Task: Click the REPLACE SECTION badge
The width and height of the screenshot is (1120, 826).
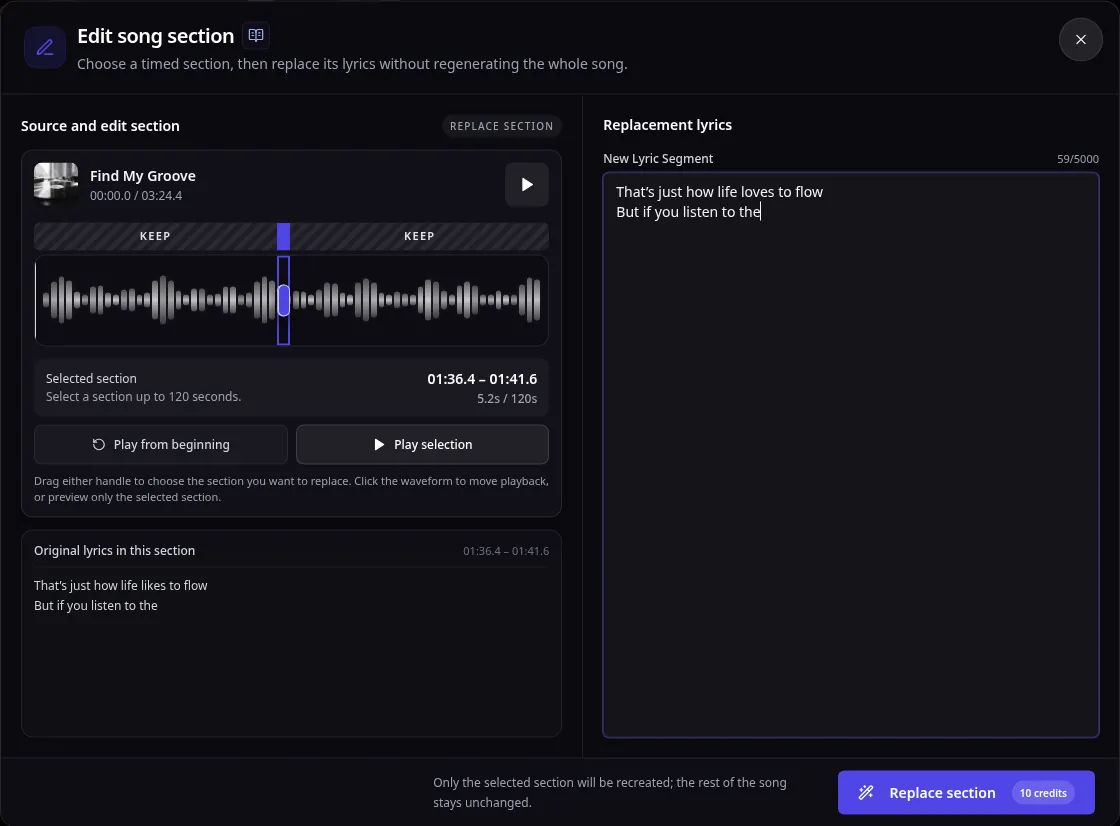Action: tap(501, 126)
